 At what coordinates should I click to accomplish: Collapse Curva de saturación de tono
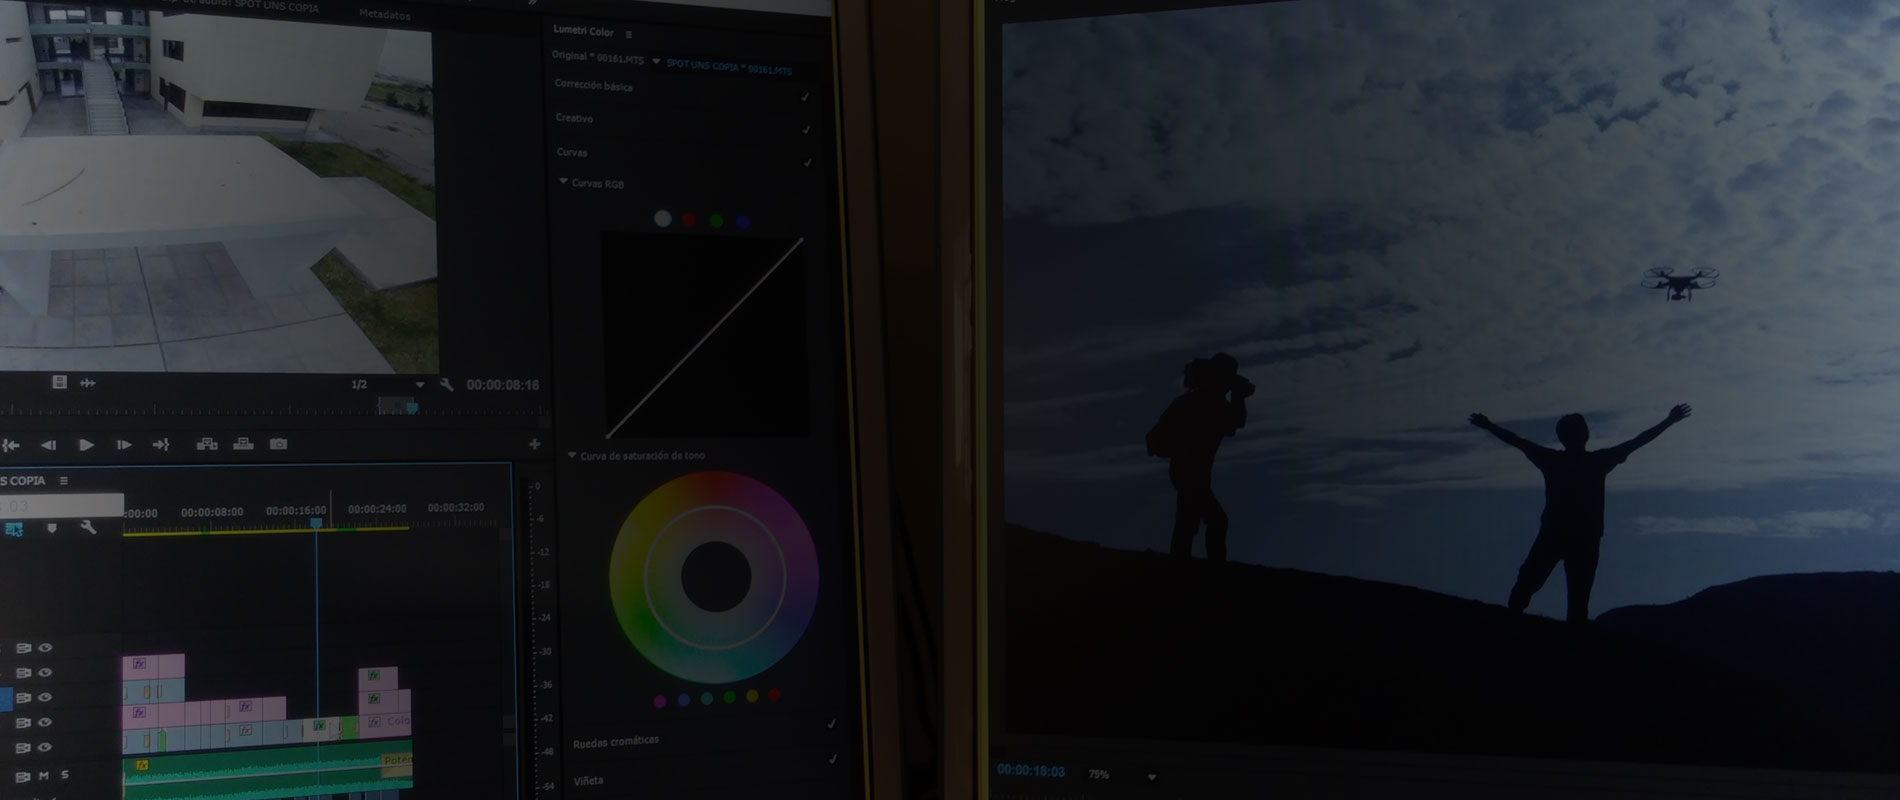pos(572,455)
